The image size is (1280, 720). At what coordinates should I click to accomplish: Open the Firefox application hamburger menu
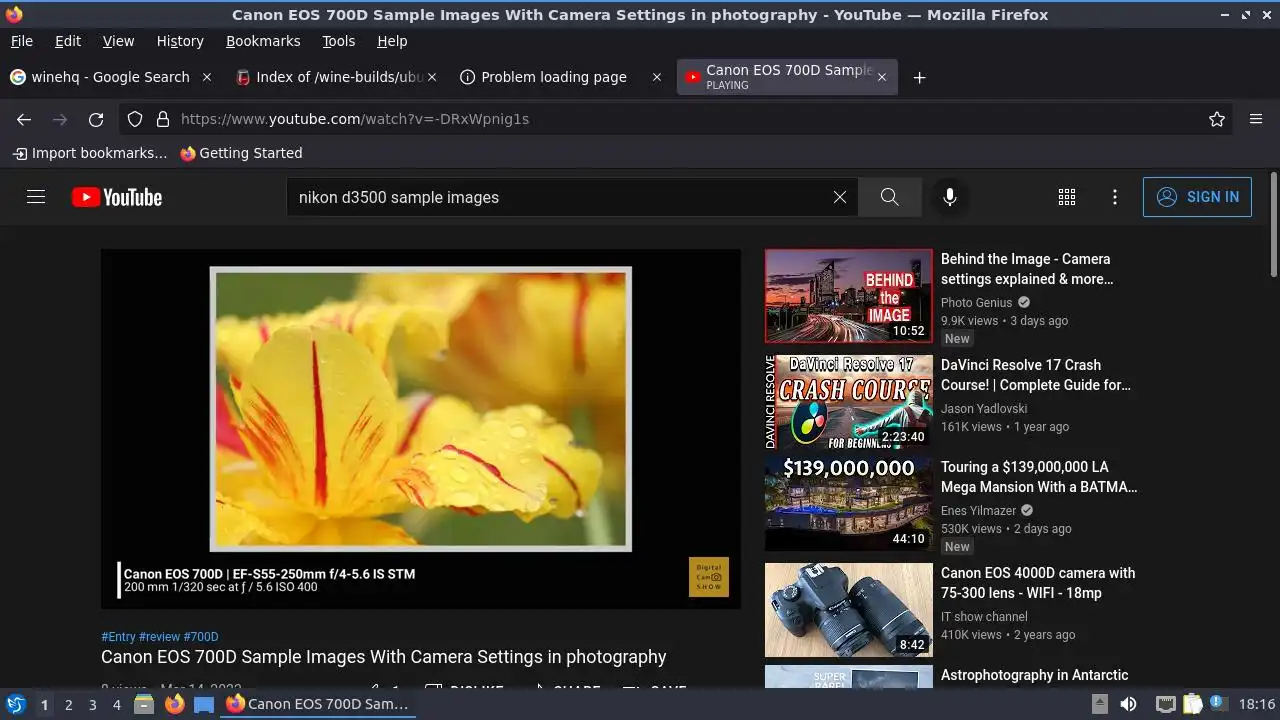coord(1256,119)
